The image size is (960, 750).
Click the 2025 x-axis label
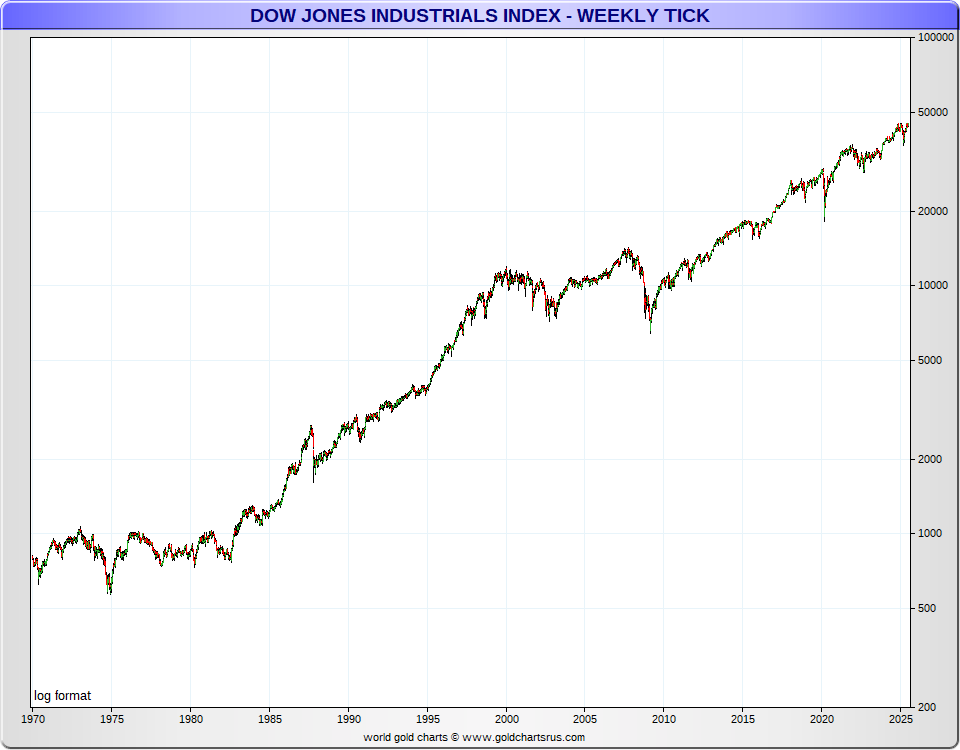(901, 719)
